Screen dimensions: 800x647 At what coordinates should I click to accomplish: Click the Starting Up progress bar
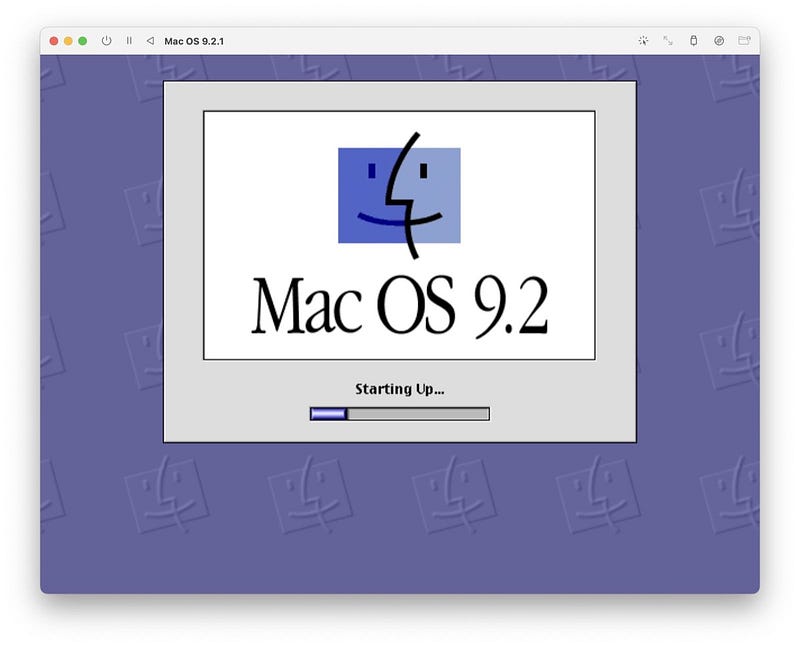click(x=399, y=414)
